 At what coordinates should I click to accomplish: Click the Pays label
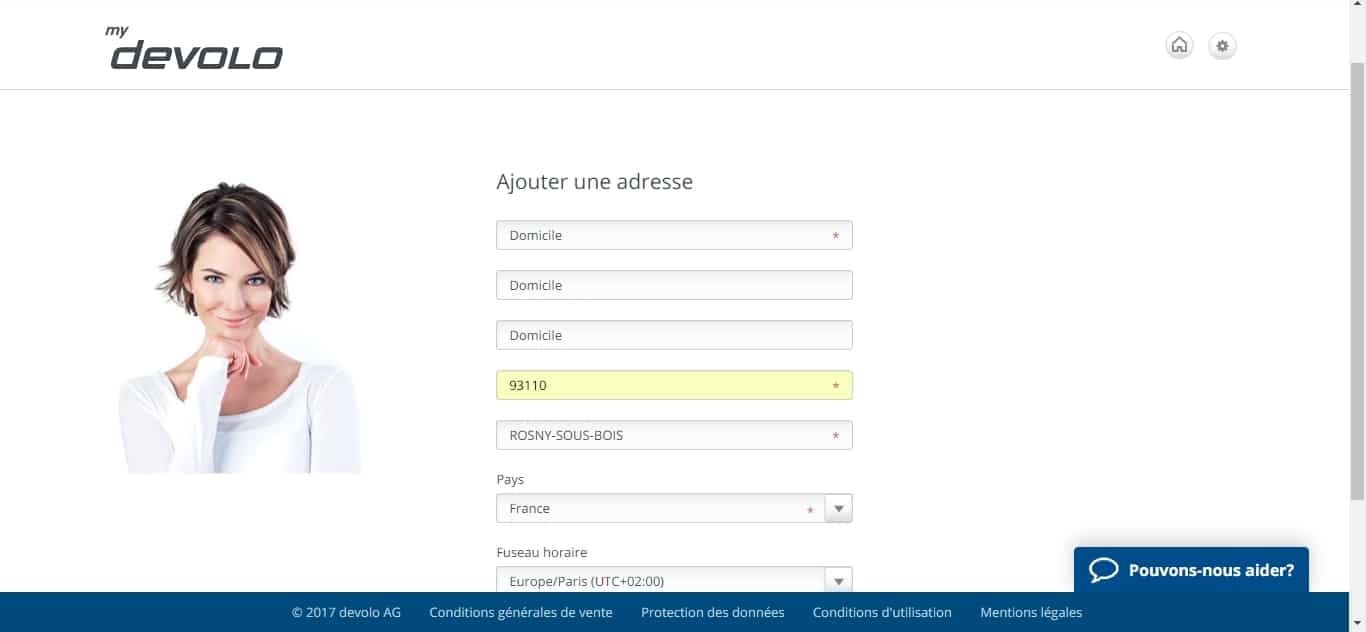[510, 480]
